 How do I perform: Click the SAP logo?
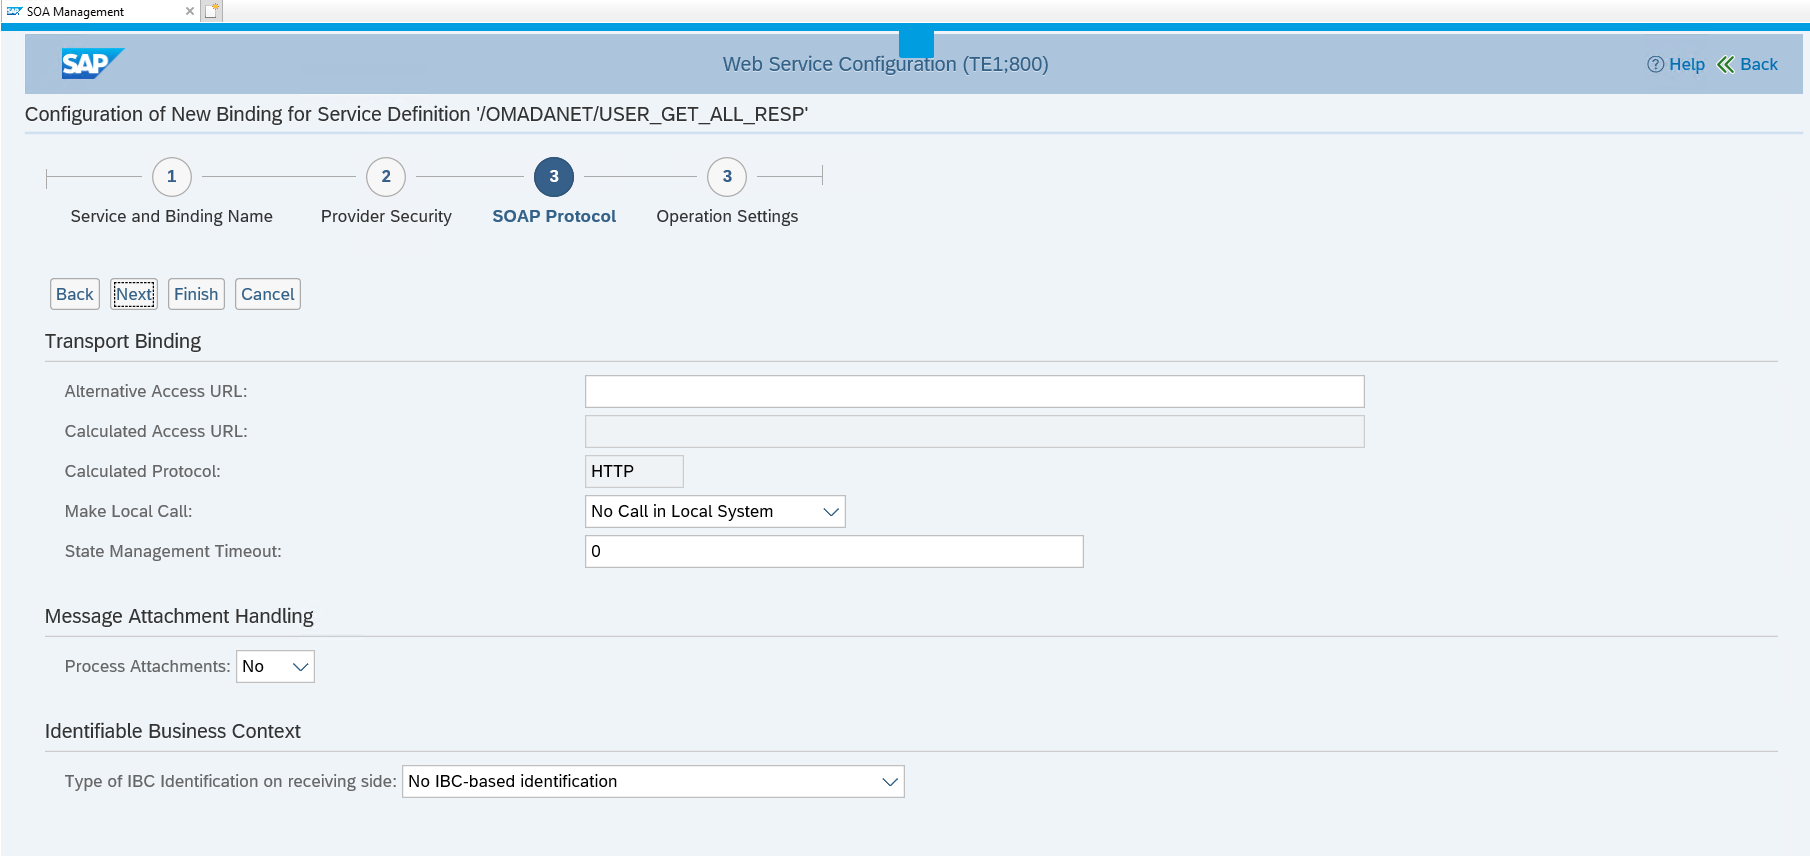coord(91,64)
